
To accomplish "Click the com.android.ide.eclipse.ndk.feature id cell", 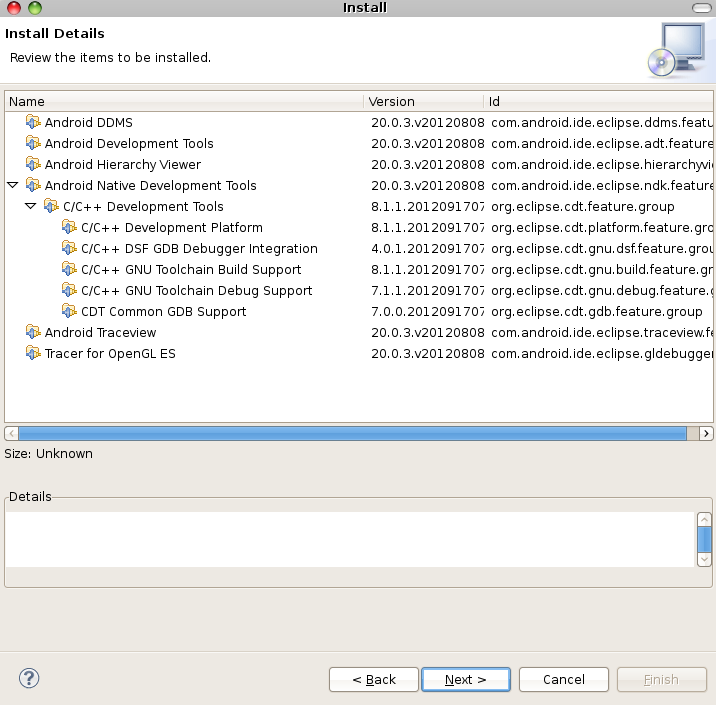I will coord(602,185).
